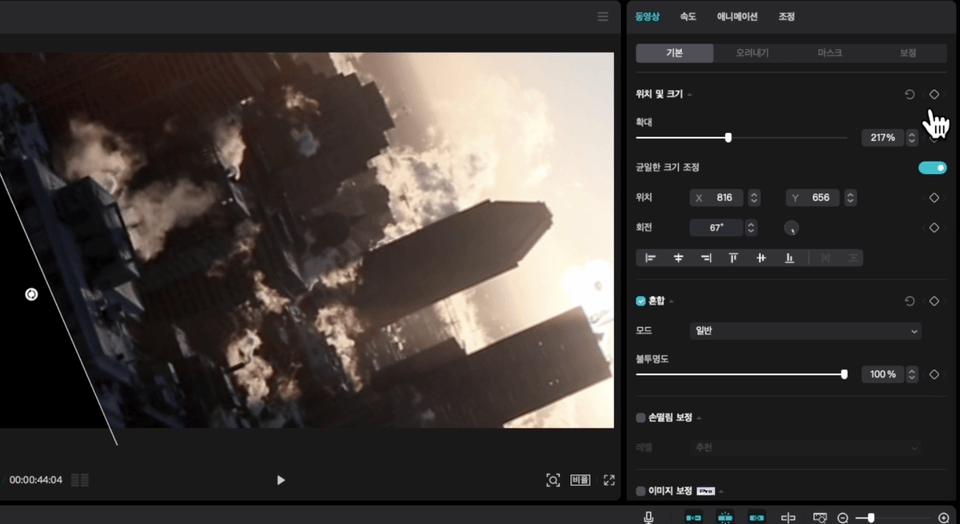The width and height of the screenshot is (960, 524).
Task: Click the rotate handle on the preview canvas
Action: [31, 294]
